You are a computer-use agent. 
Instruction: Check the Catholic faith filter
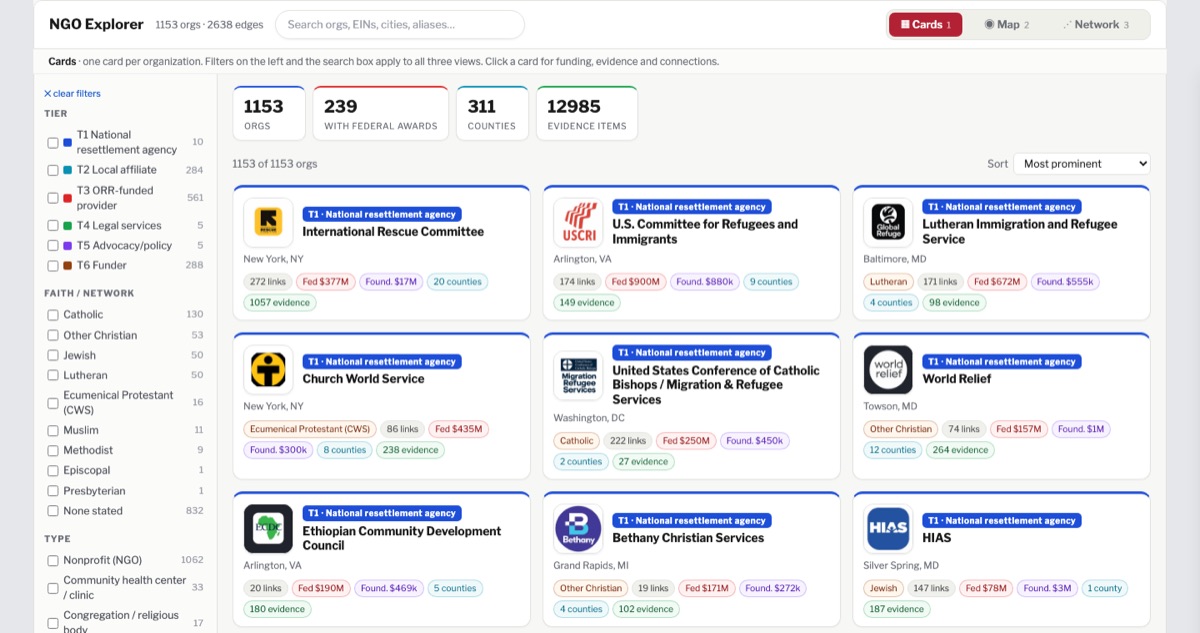(53, 315)
